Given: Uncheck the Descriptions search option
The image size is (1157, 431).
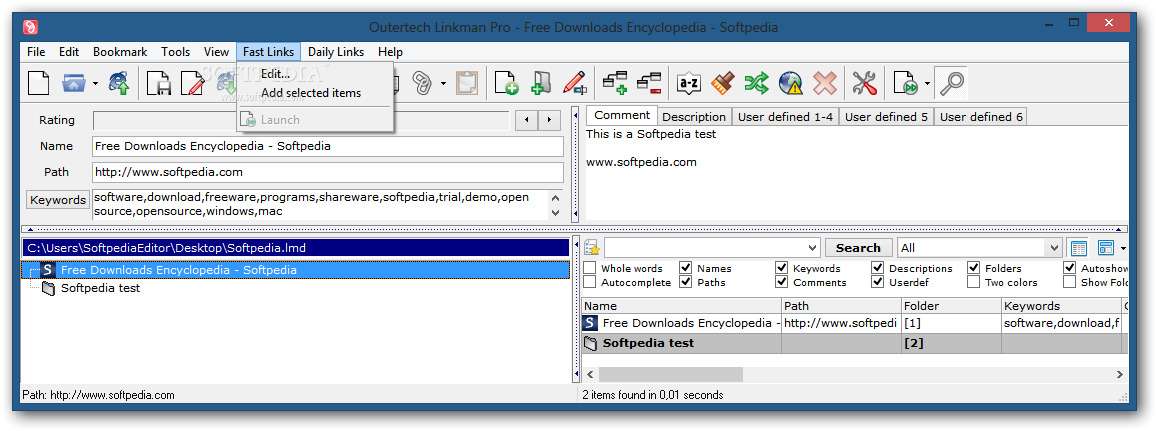Looking at the screenshot, I should [878, 269].
